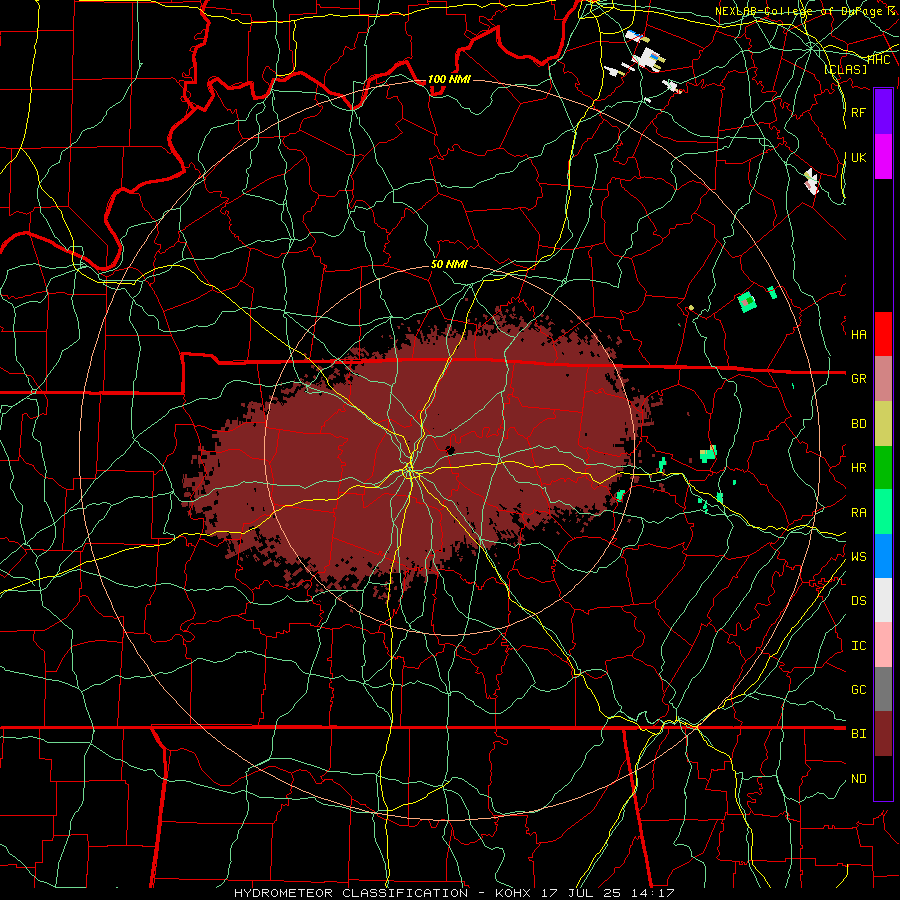Click the 'HHC' product code text
The height and width of the screenshot is (900, 900).
pos(879,59)
